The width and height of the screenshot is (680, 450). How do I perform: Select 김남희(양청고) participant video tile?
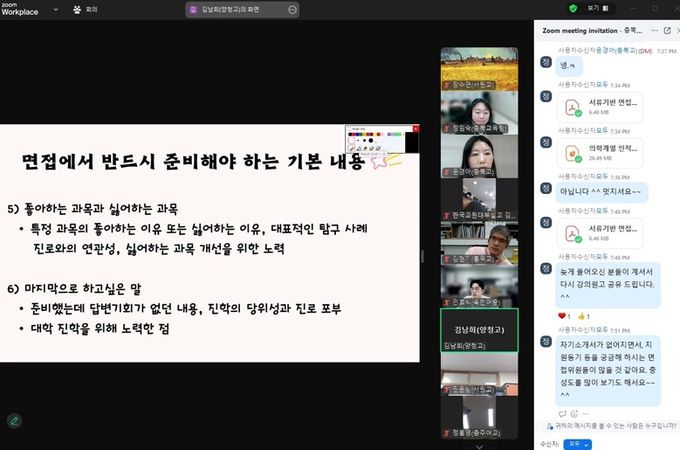[x=479, y=329]
